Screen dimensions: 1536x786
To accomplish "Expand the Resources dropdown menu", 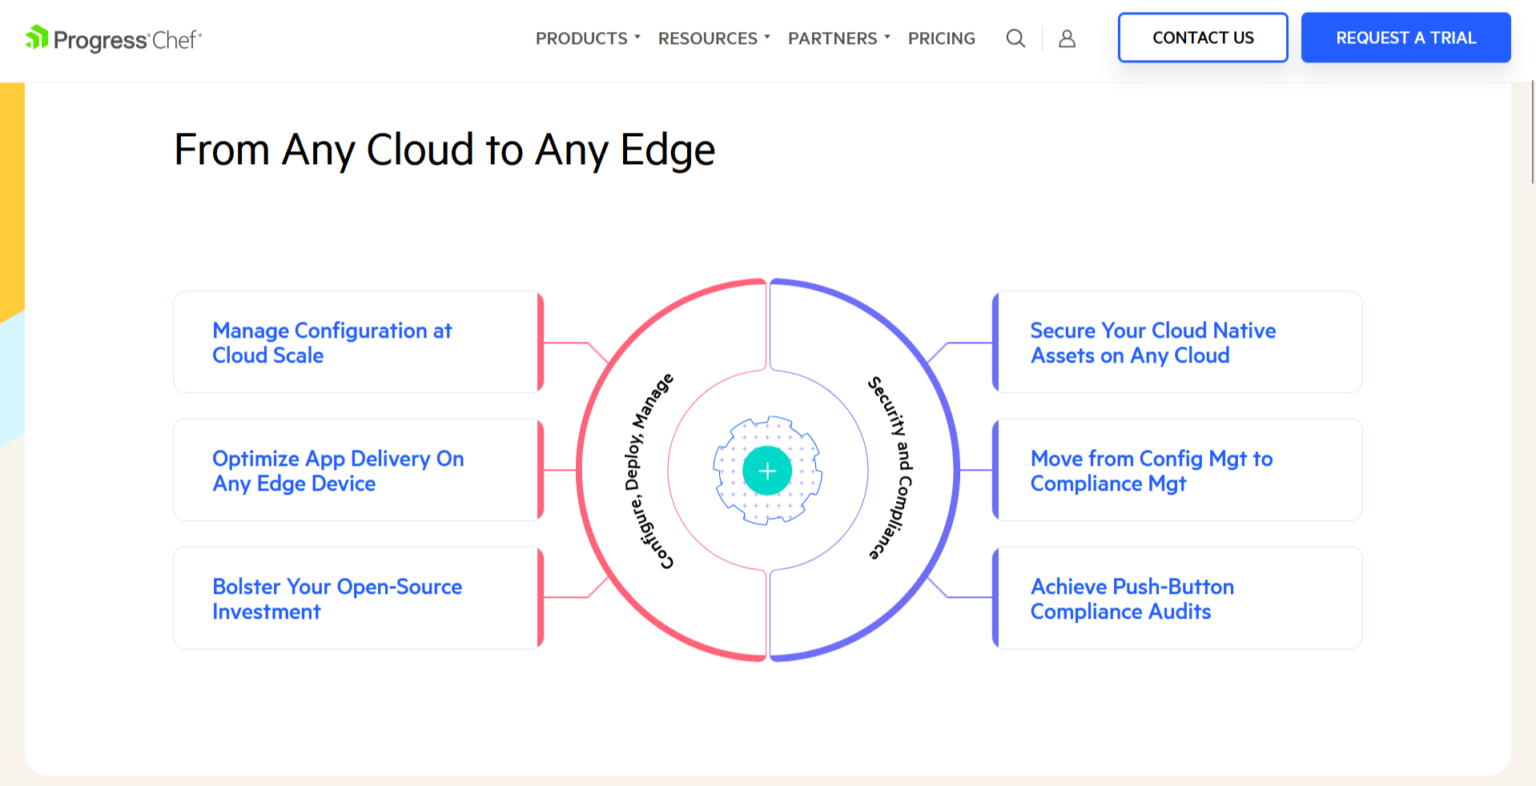I will tap(713, 38).
